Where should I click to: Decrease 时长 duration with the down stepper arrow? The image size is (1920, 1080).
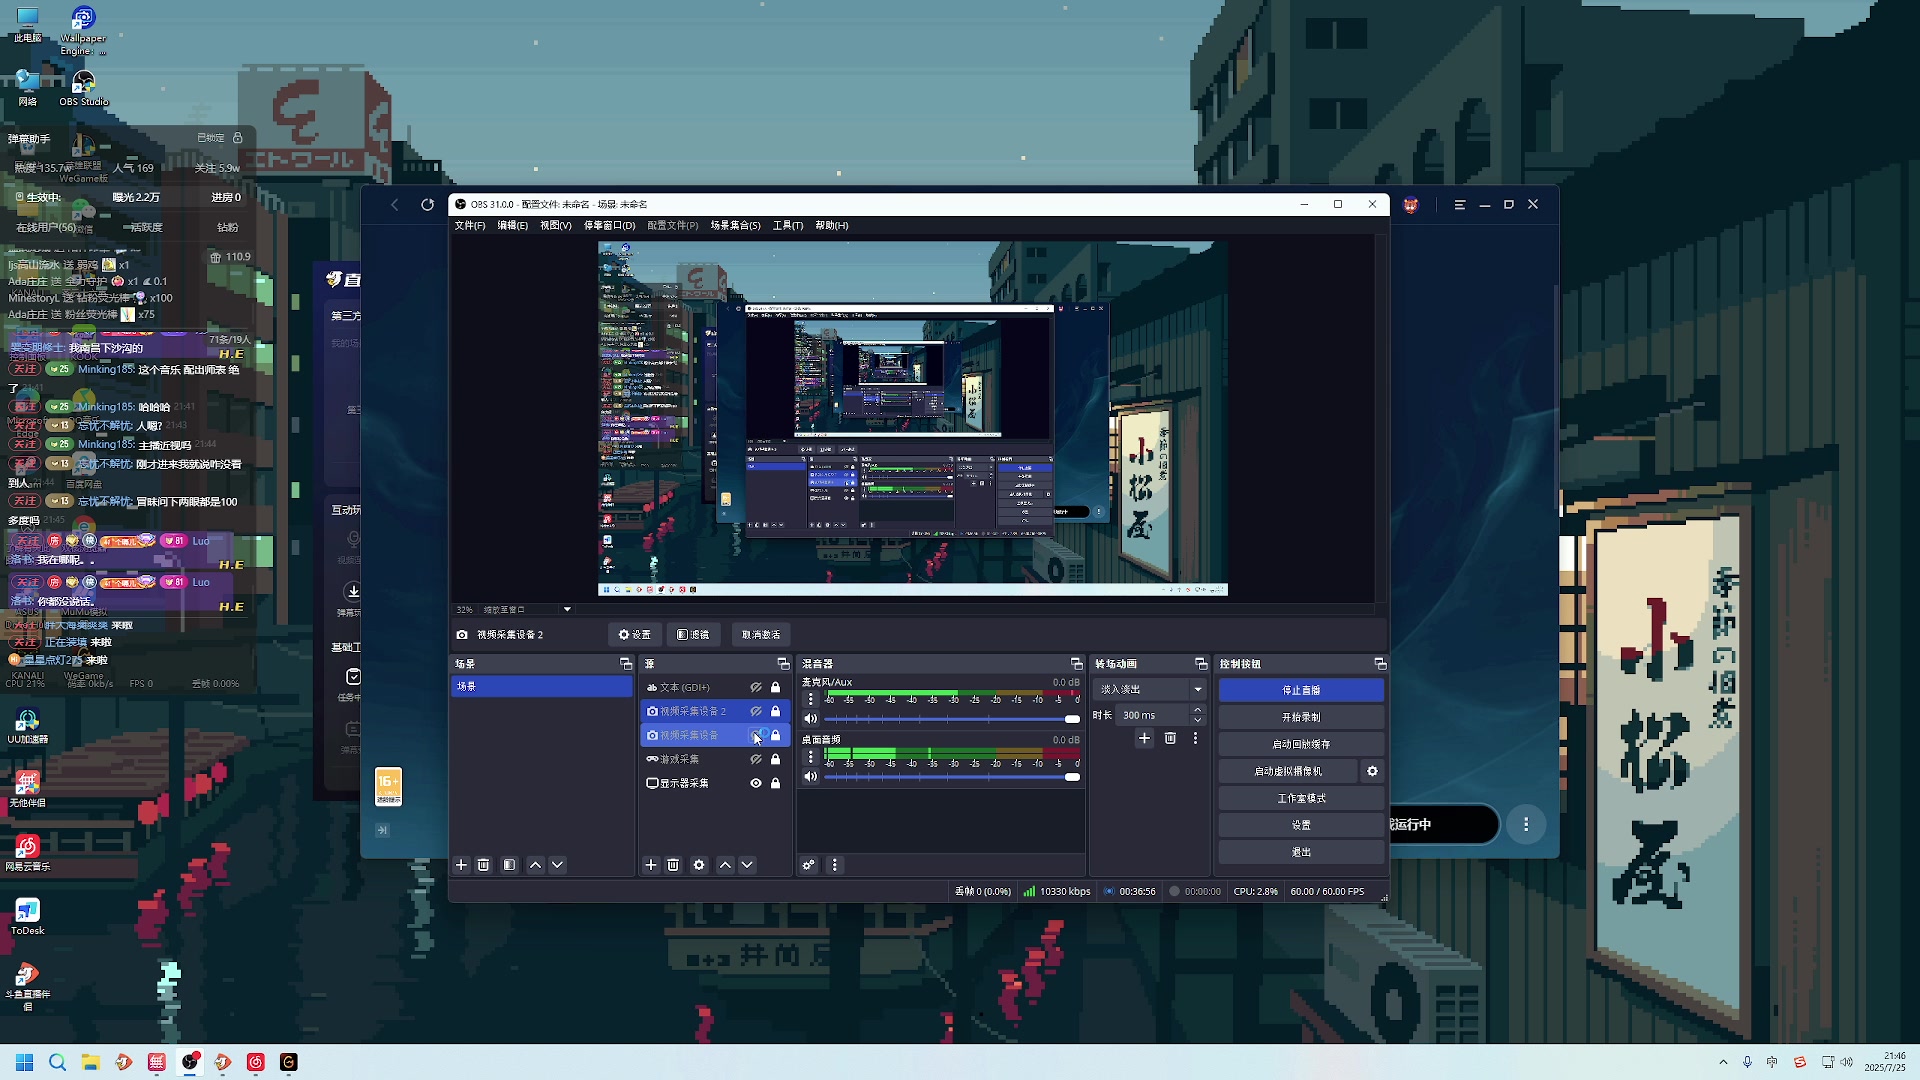click(1197, 721)
